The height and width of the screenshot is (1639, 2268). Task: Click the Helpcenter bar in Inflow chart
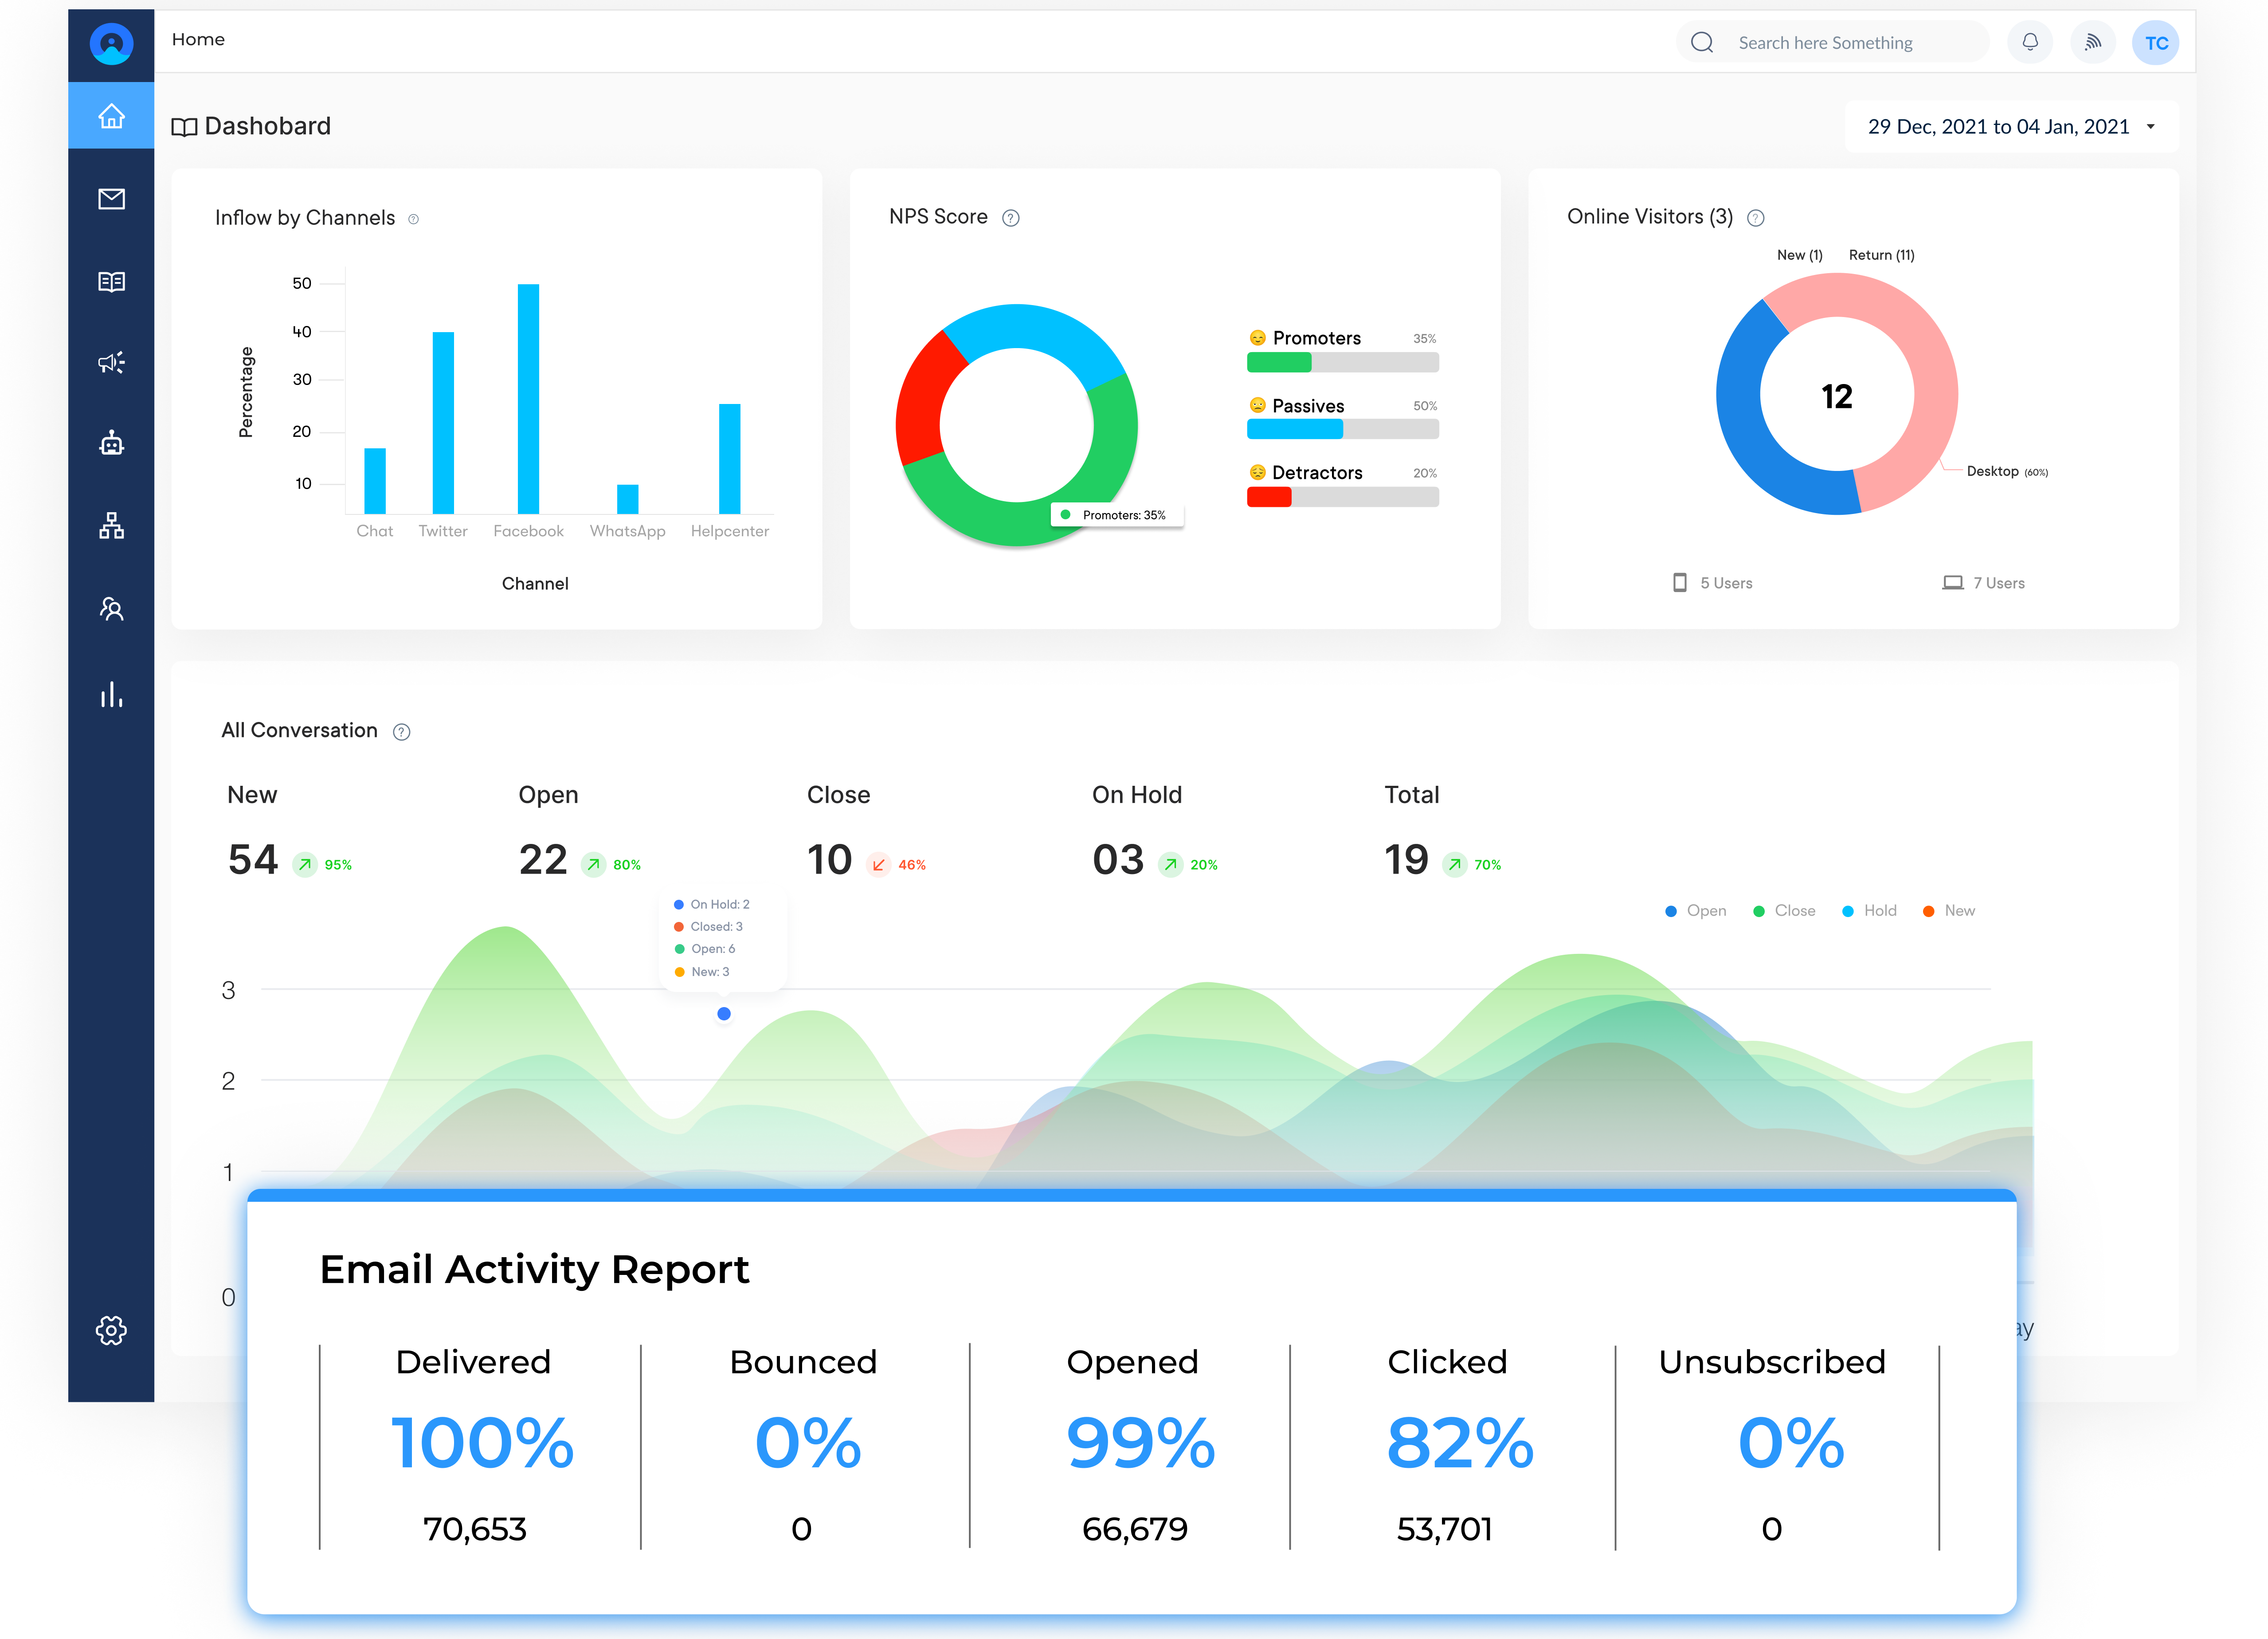pos(730,459)
